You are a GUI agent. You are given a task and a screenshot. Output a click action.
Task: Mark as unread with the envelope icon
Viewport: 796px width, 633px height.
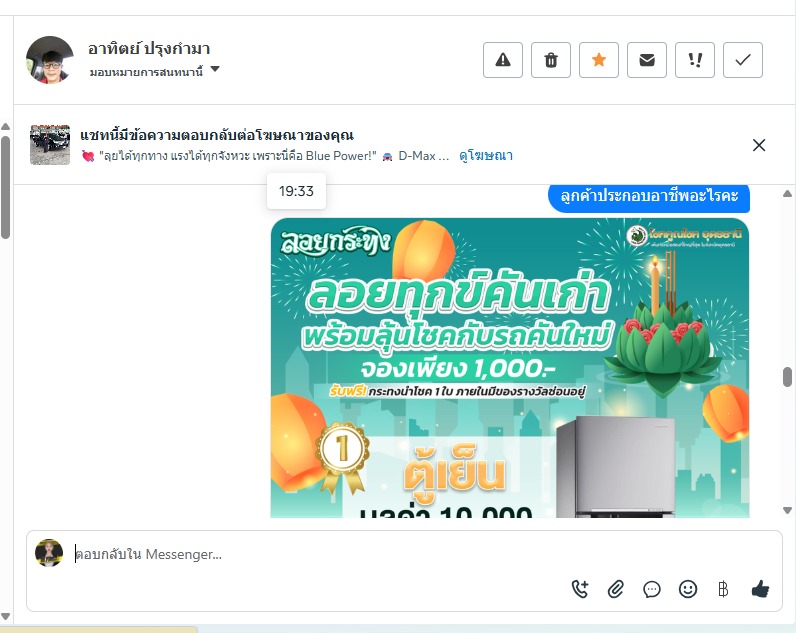[647, 60]
